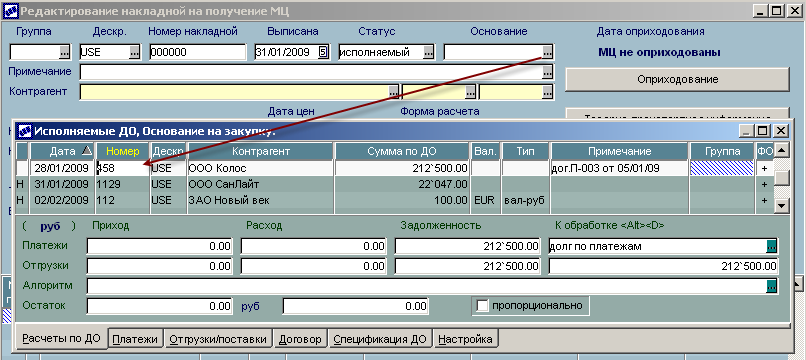Click the Номер column header

pos(122,151)
